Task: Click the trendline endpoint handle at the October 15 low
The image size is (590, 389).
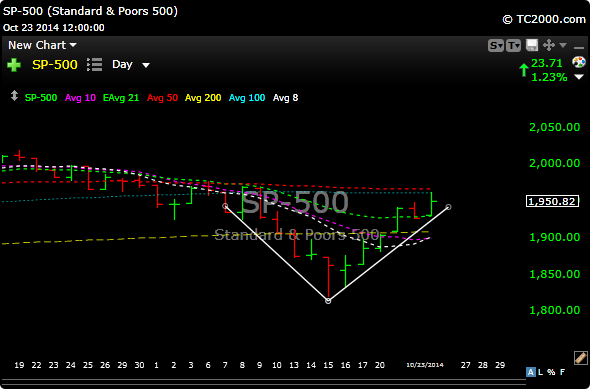Action: click(328, 301)
